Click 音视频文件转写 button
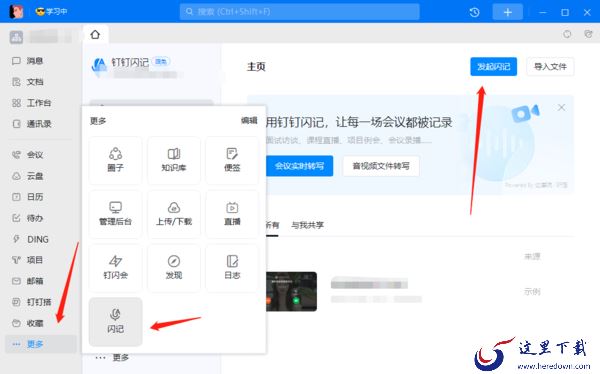The height and width of the screenshot is (374, 600). tap(381, 166)
